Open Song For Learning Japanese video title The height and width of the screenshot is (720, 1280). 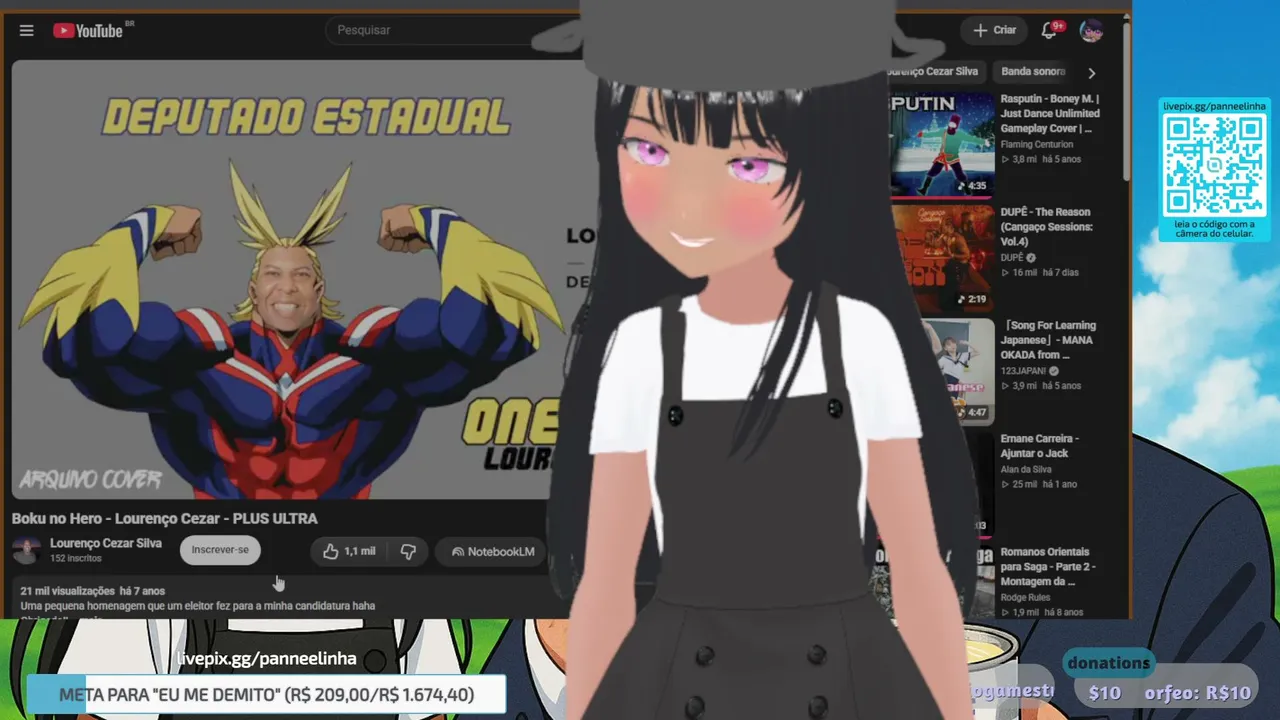(x=1048, y=340)
